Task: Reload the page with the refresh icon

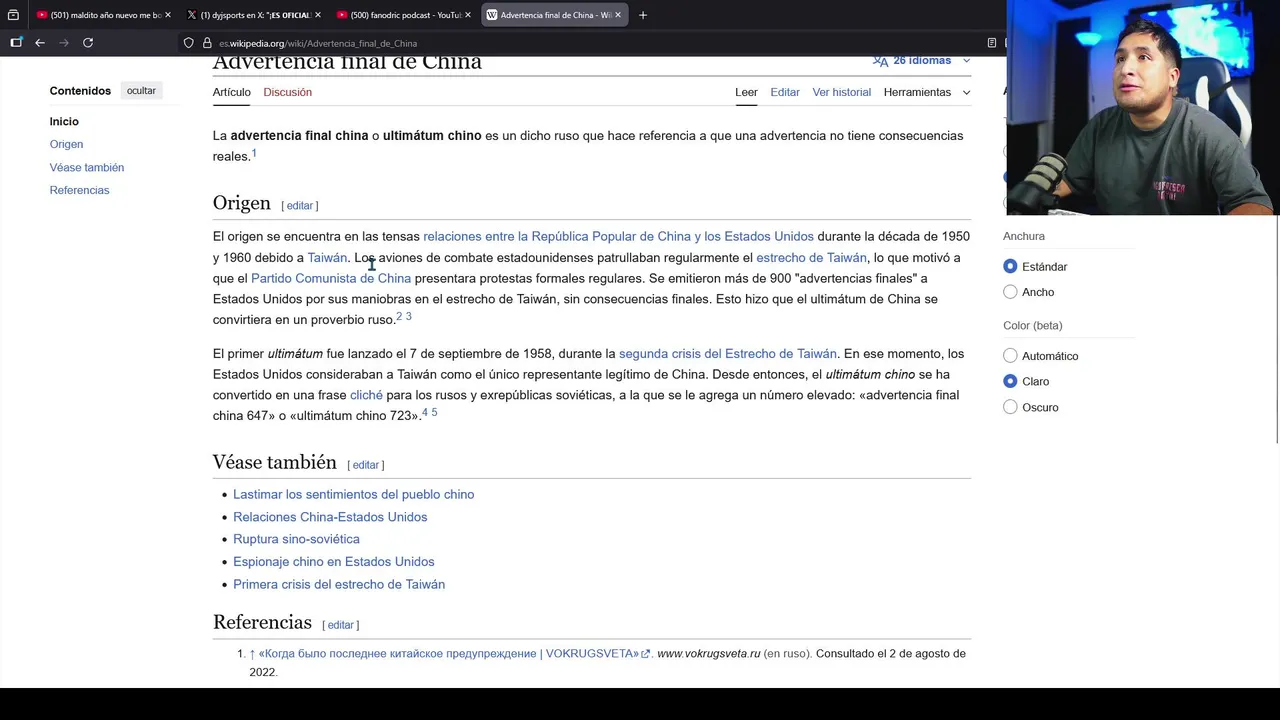Action: [88, 43]
